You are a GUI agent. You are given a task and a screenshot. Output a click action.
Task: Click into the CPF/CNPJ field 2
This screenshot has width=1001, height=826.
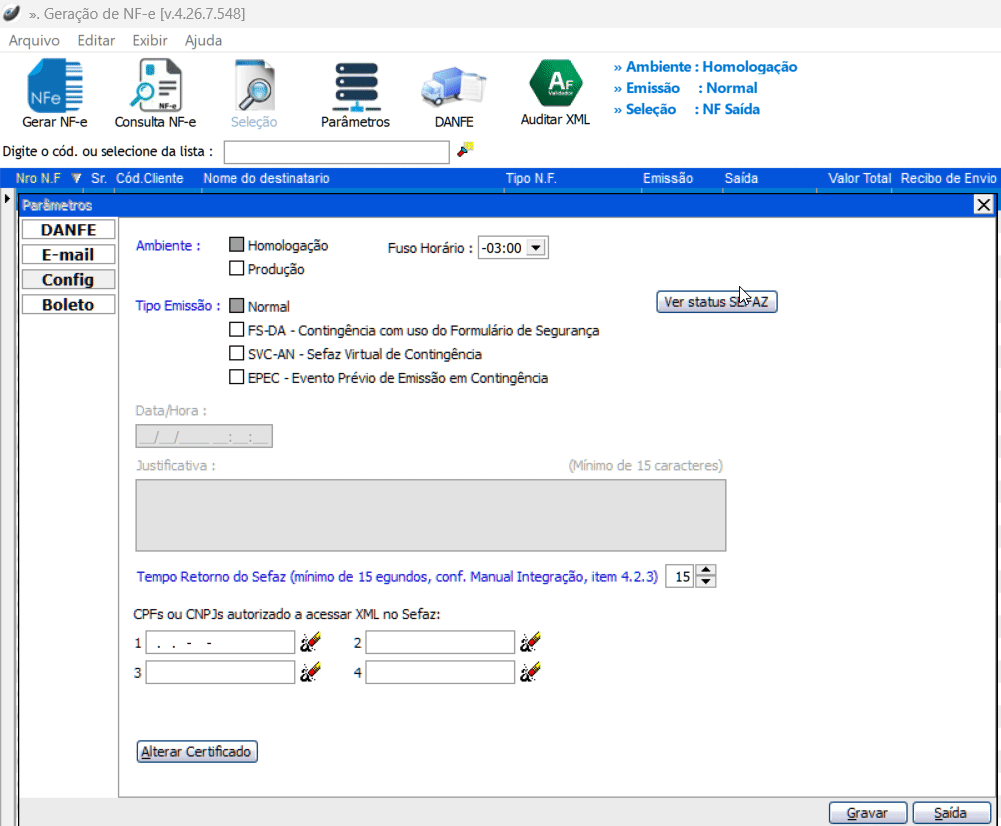click(x=440, y=642)
